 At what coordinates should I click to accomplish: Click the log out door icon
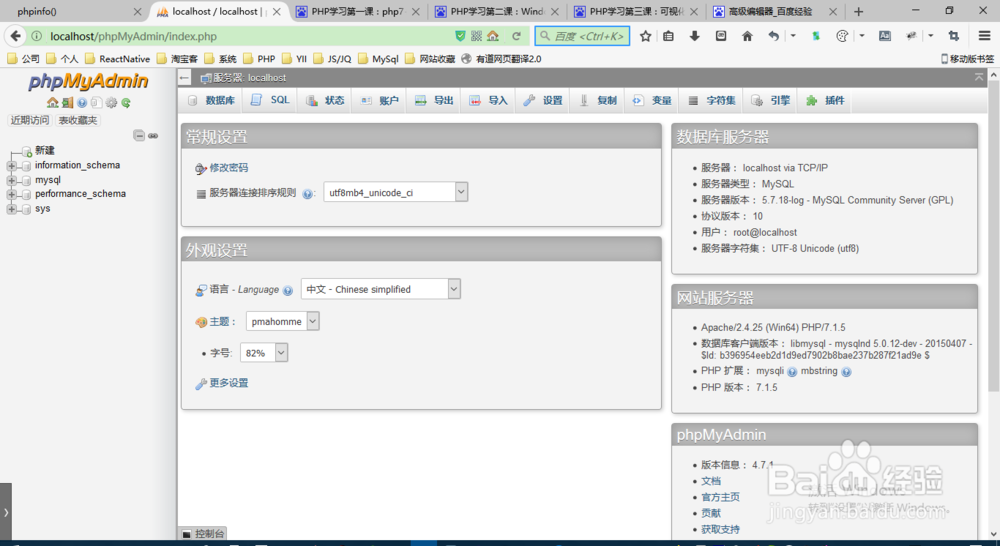[68, 103]
